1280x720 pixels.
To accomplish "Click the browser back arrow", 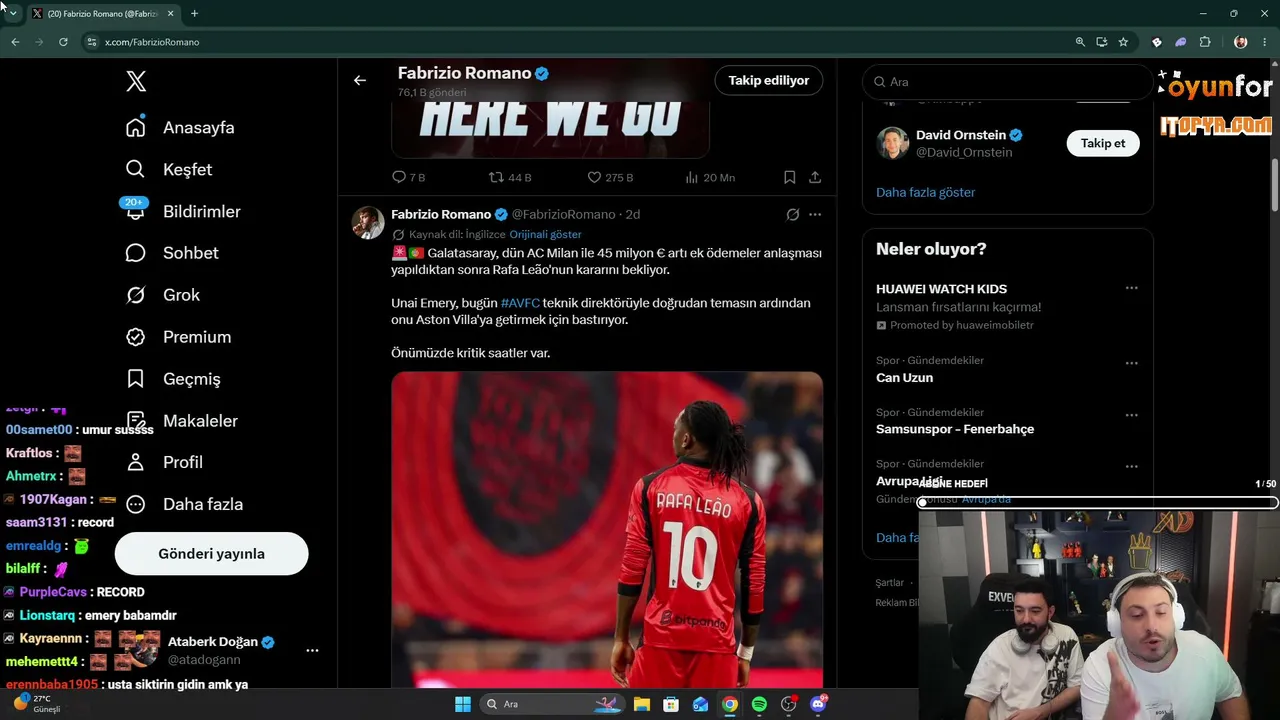I will tap(15, 42).
